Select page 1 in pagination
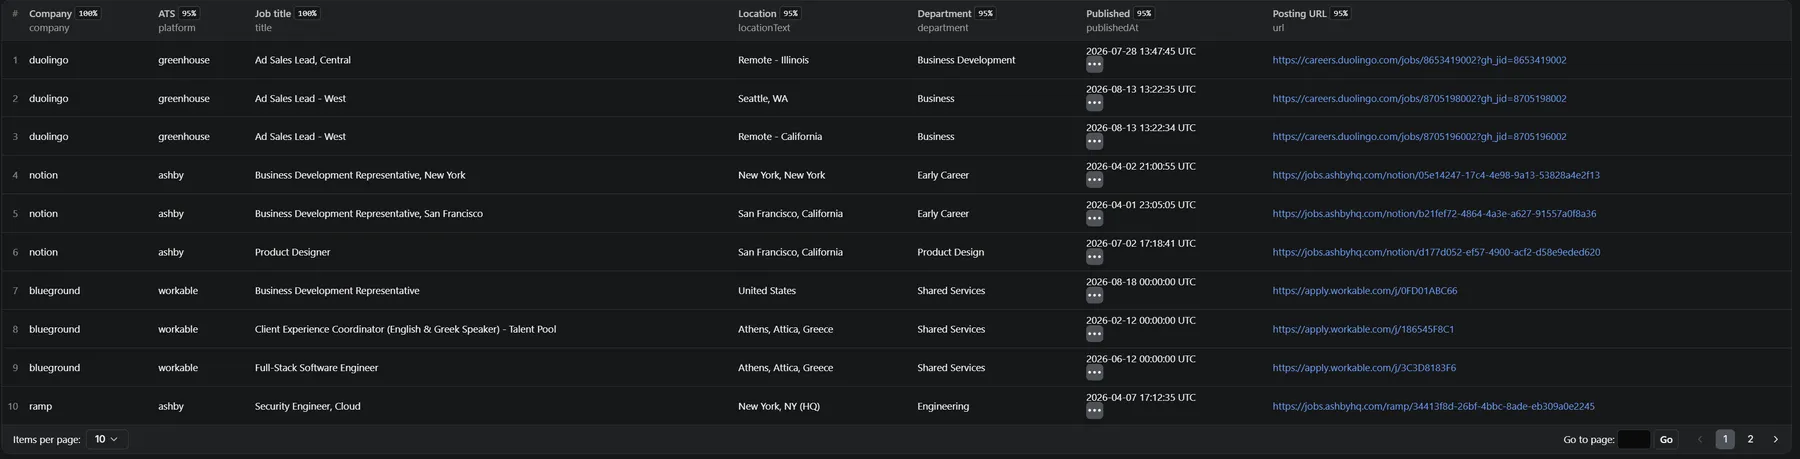 tap(1725, 439)
